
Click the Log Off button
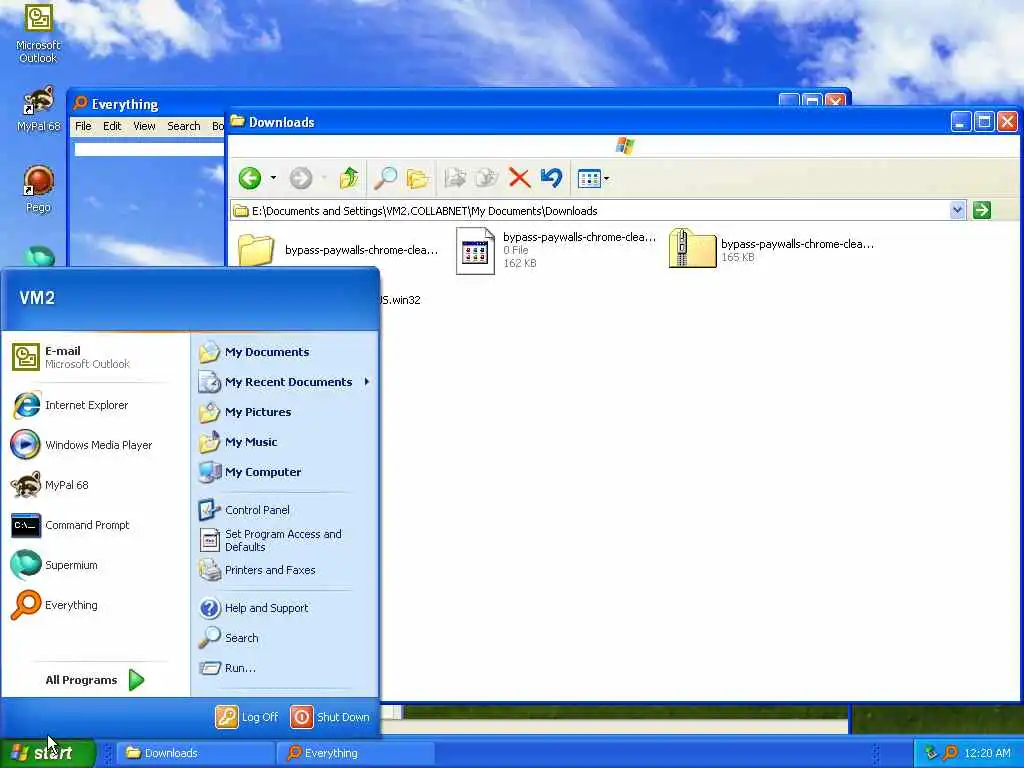coord(247,717)
